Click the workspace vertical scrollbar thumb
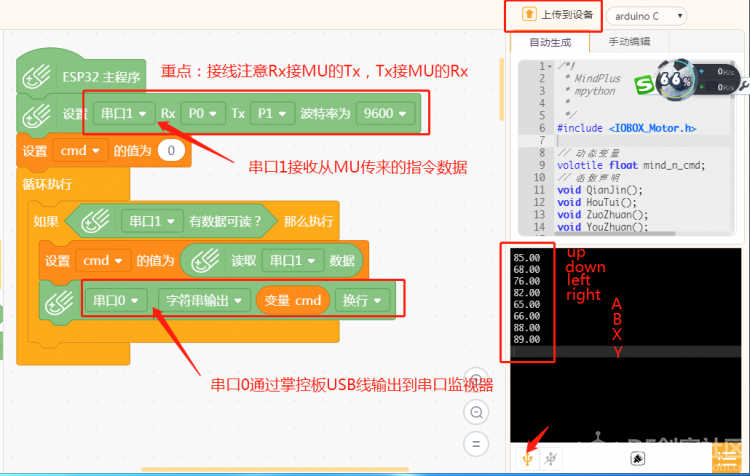 501,89
